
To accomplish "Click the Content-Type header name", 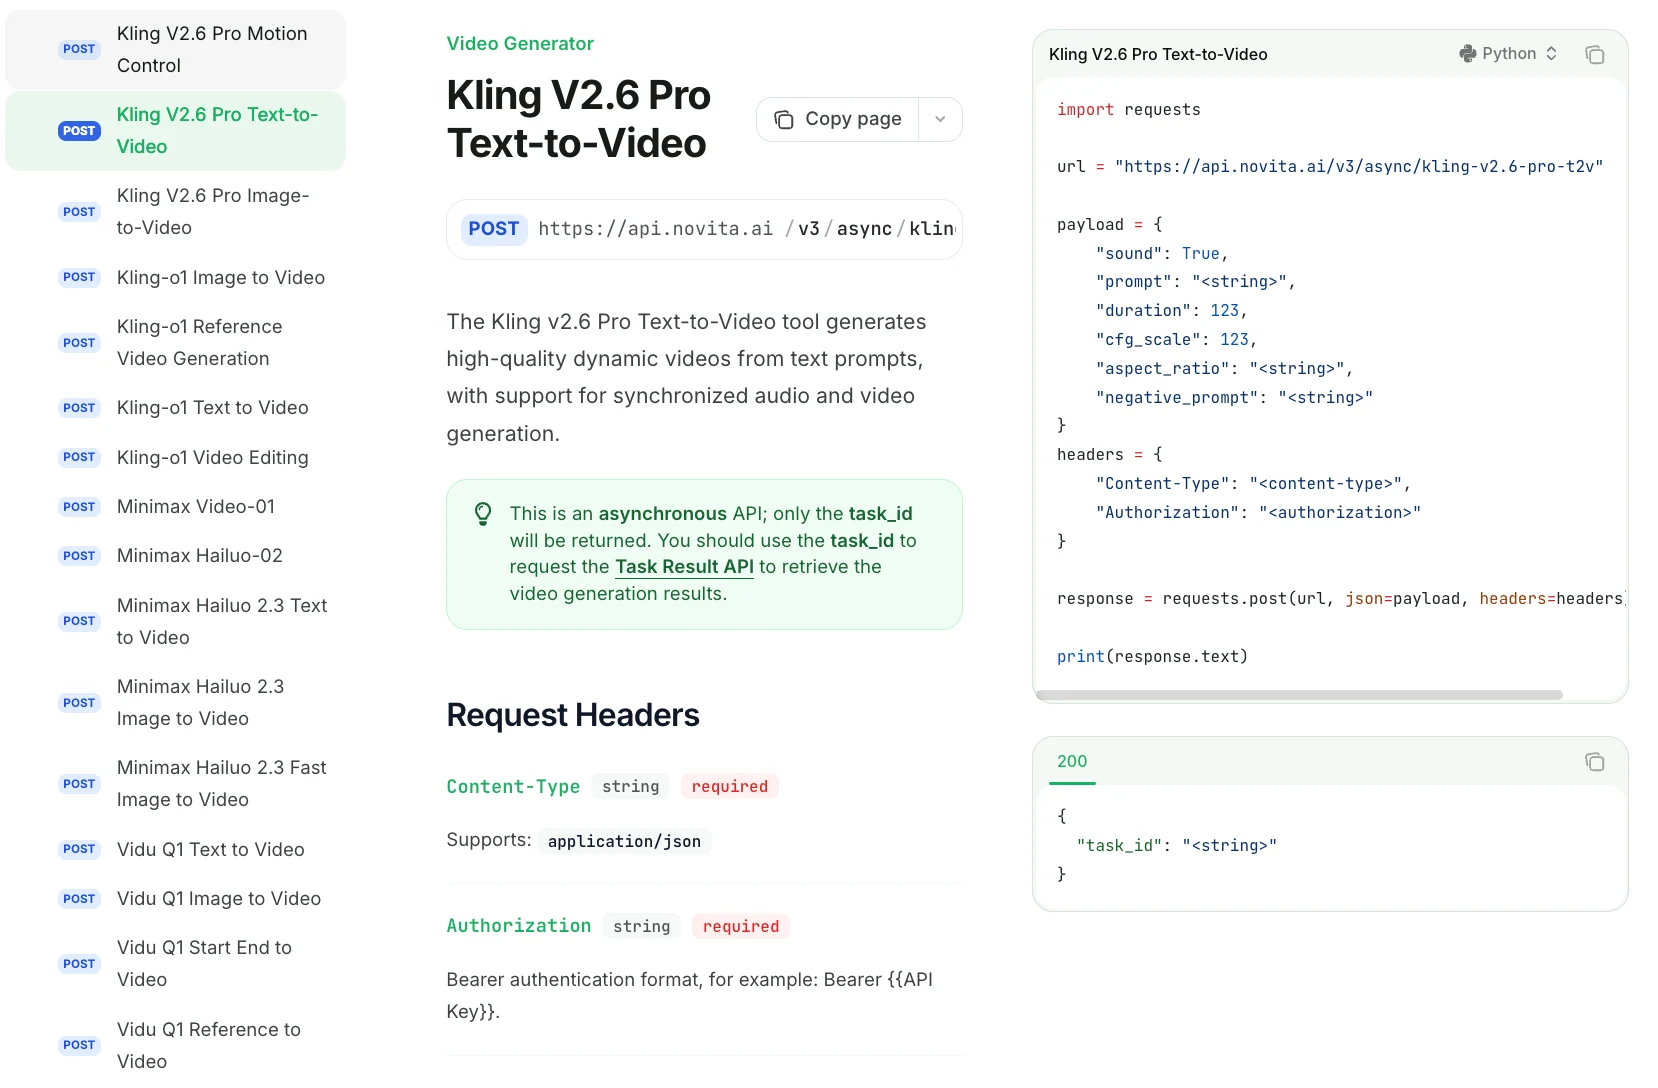I will click(513, 787).
